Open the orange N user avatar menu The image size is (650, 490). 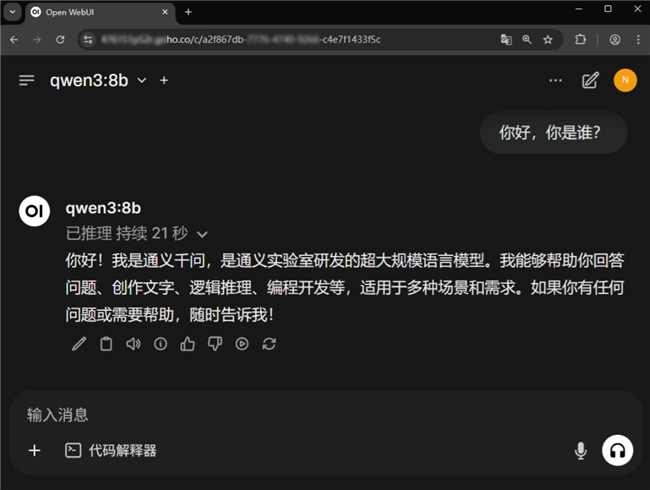pos(625,80)
